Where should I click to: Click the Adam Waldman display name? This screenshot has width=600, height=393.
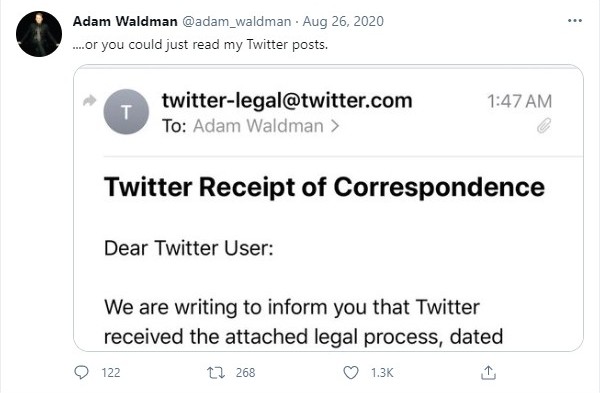pyautogui.click(x=125, y=21)
